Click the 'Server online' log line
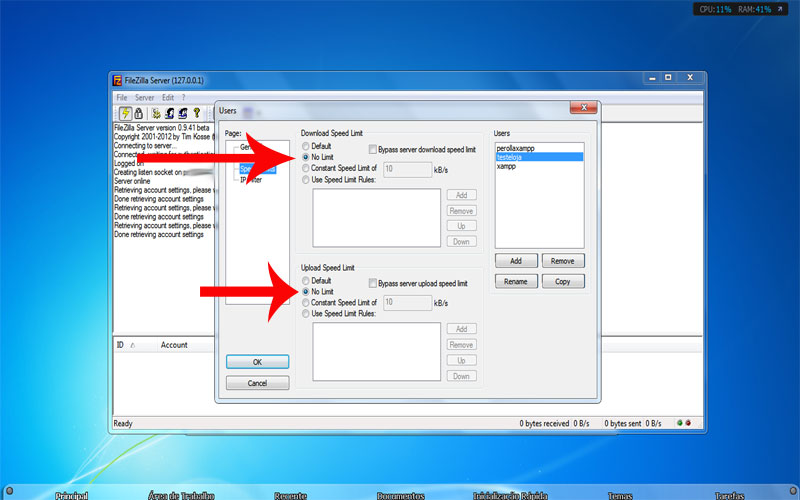 coord(132,181)
